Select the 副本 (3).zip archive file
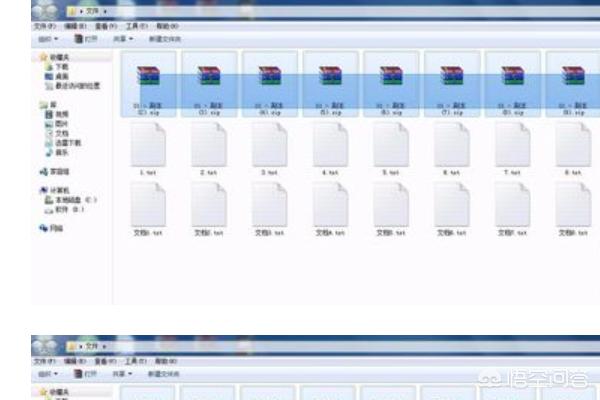600x400 pixels. 209,84
